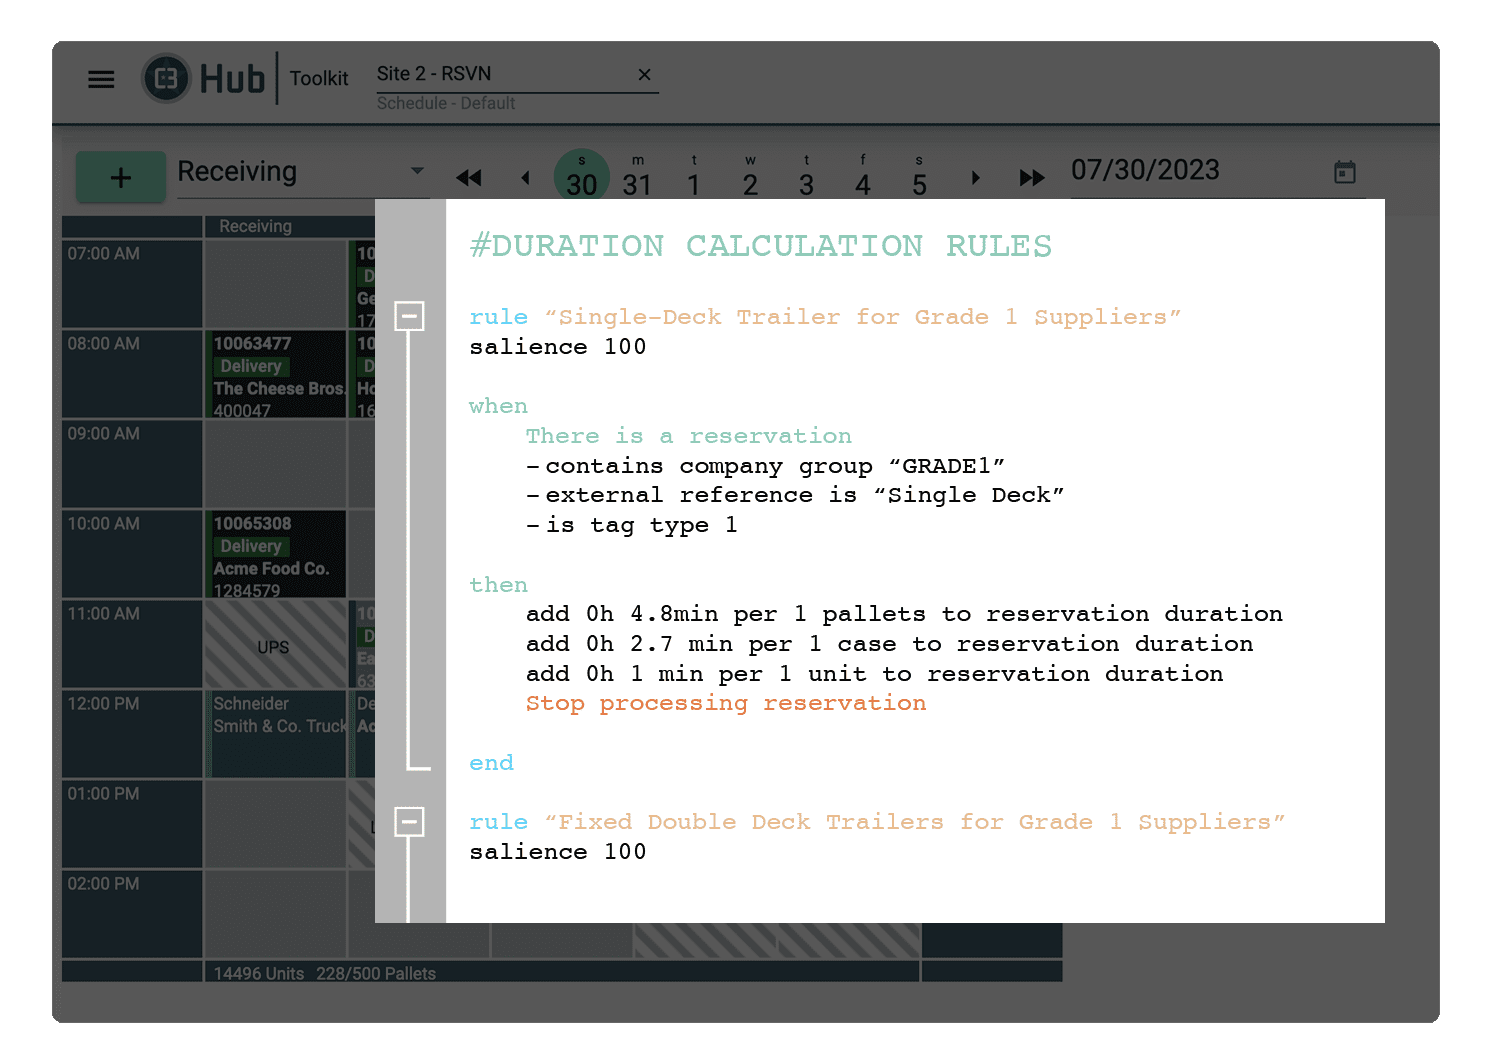Go to previous day arrow

pos(525,178)
